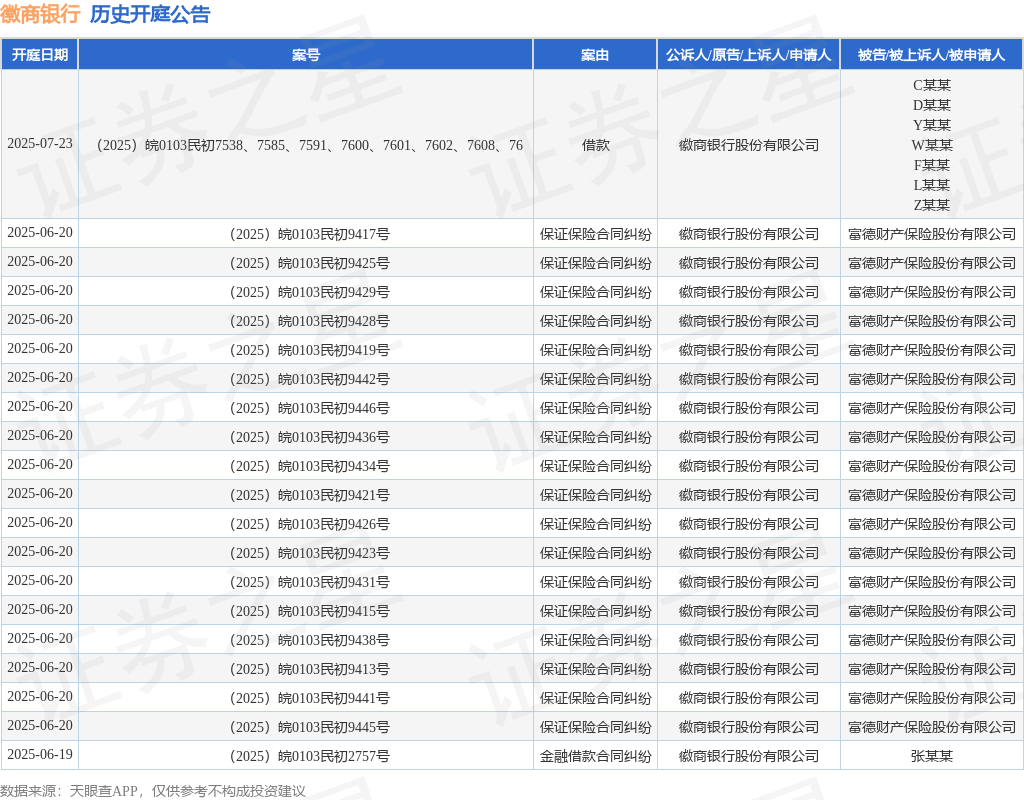Click the 历史开庭公告 heading
The width and height of the screenshot is (1024, 800).
[150, 14]
